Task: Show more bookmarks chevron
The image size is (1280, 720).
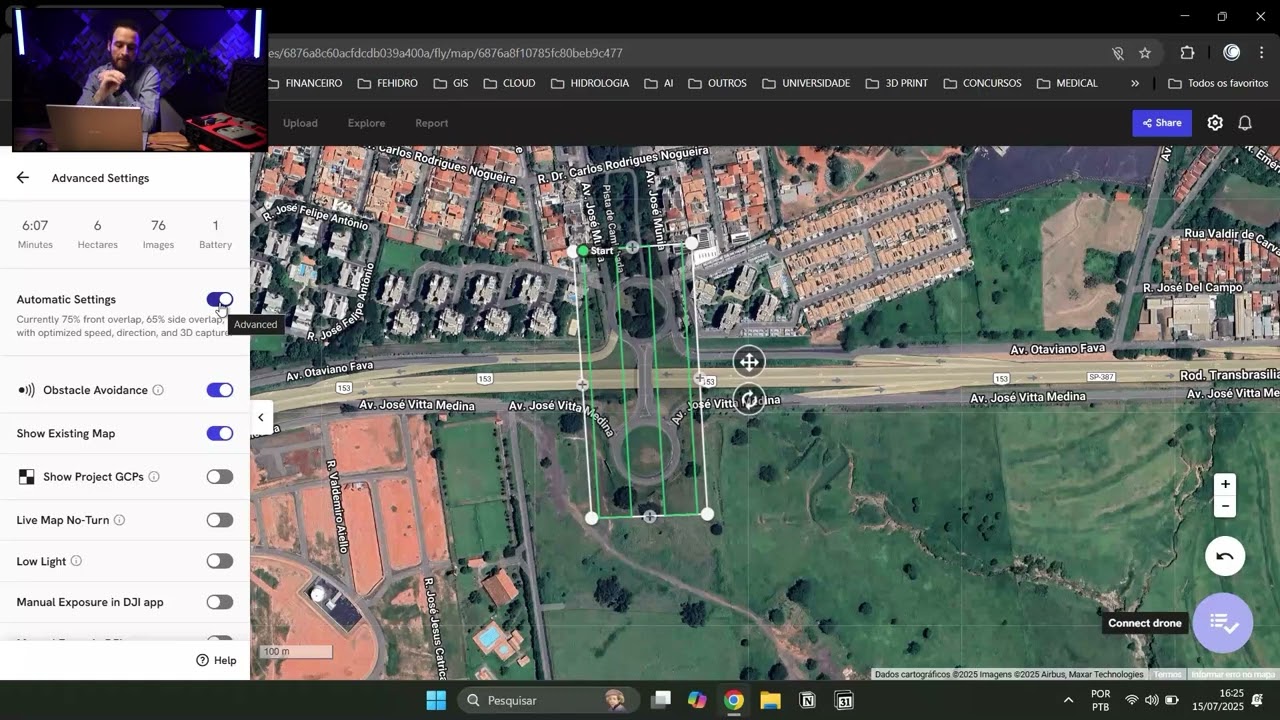Action: tap(1135, 83)
